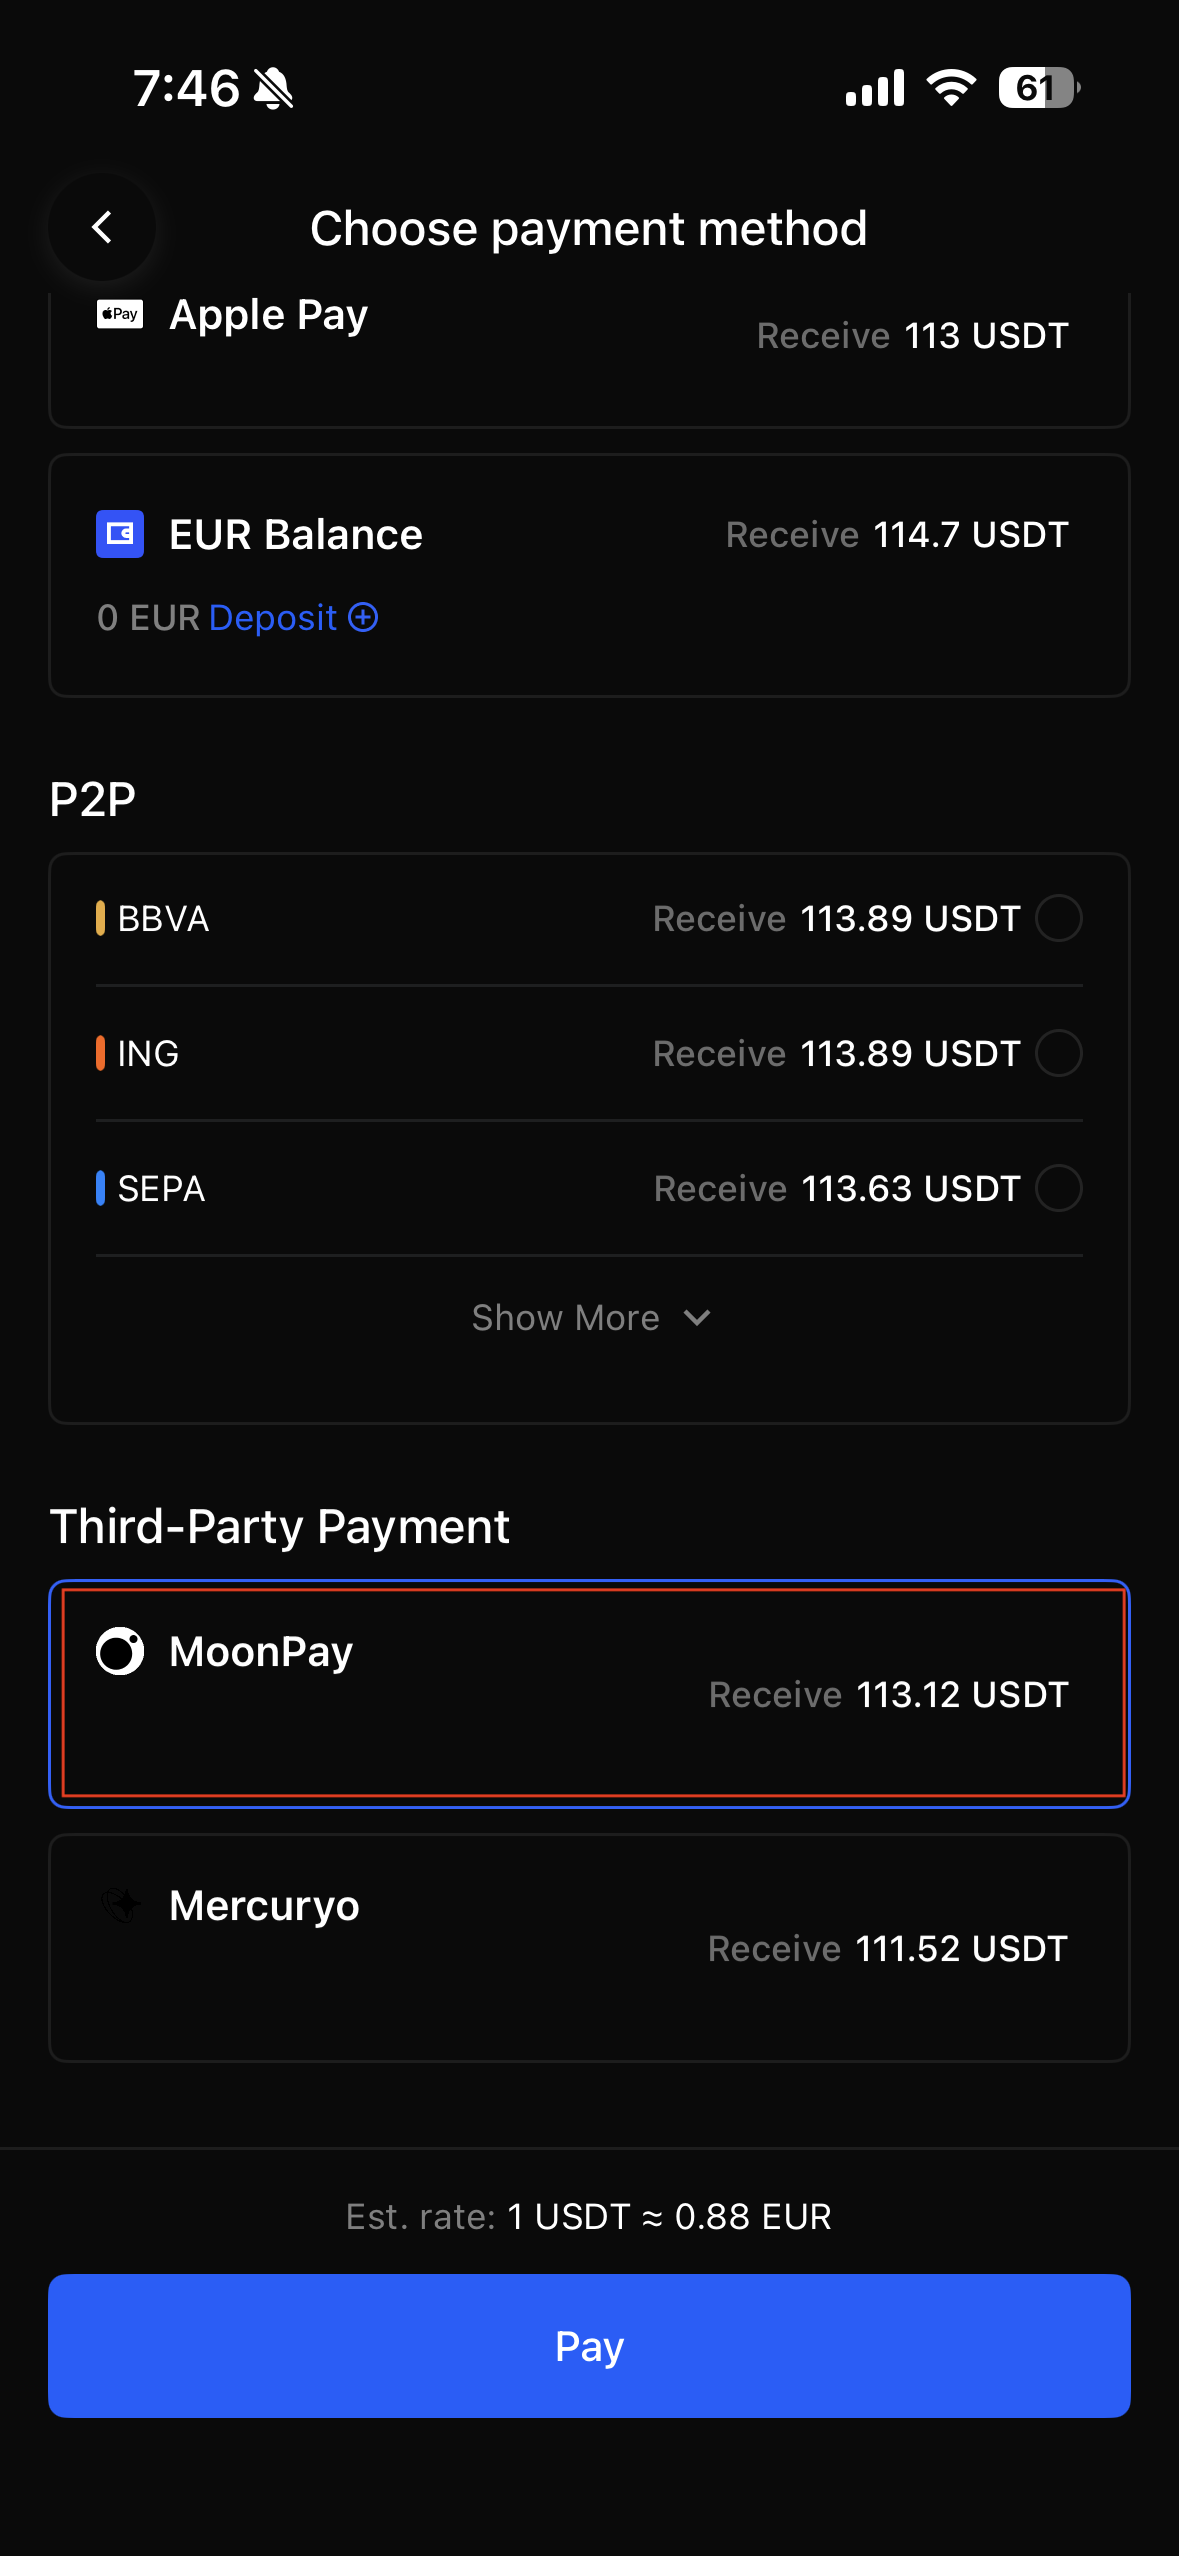1179x2556 pixels.
Task: Expand P2P list with Show More
Action: (x=566, y=1318)
